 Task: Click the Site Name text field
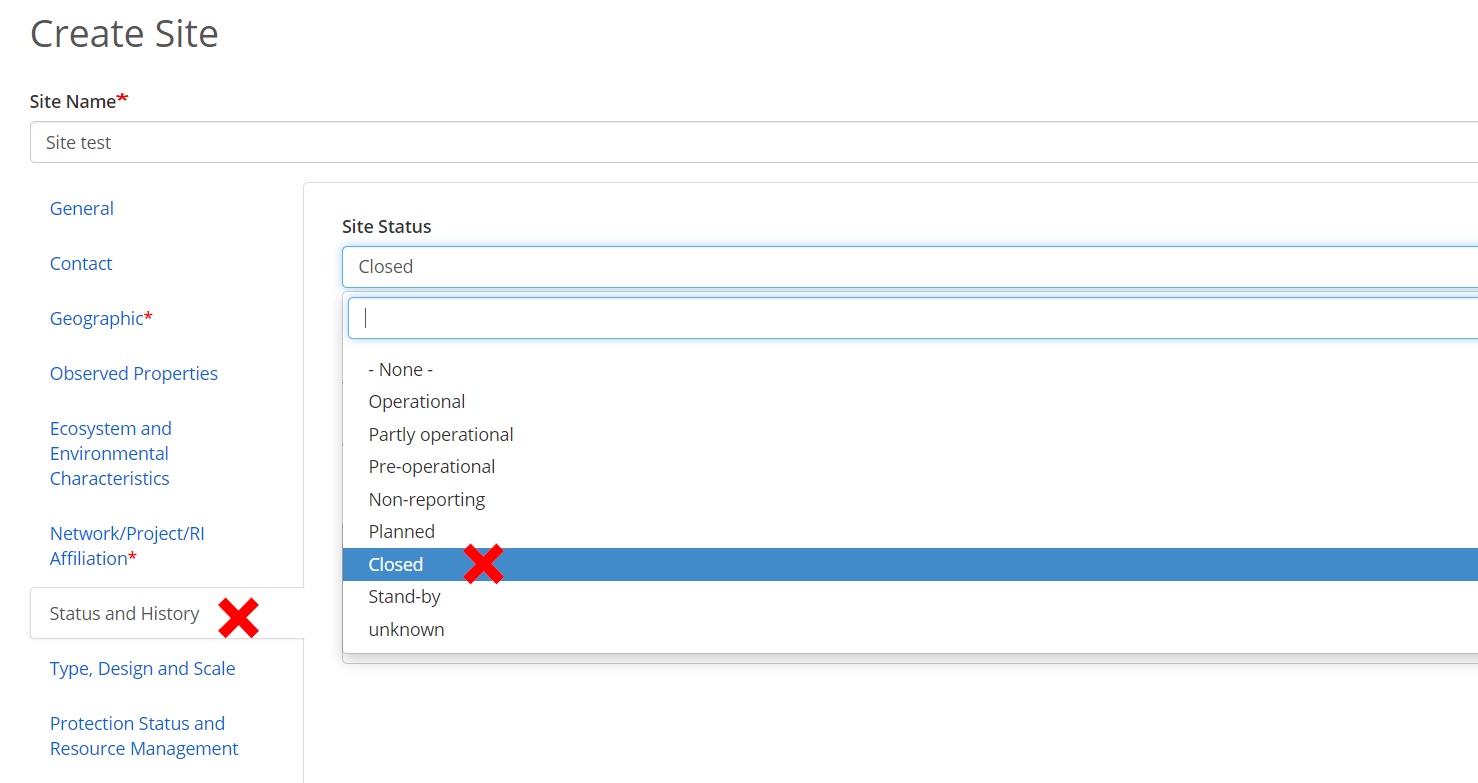pos(750,142)
